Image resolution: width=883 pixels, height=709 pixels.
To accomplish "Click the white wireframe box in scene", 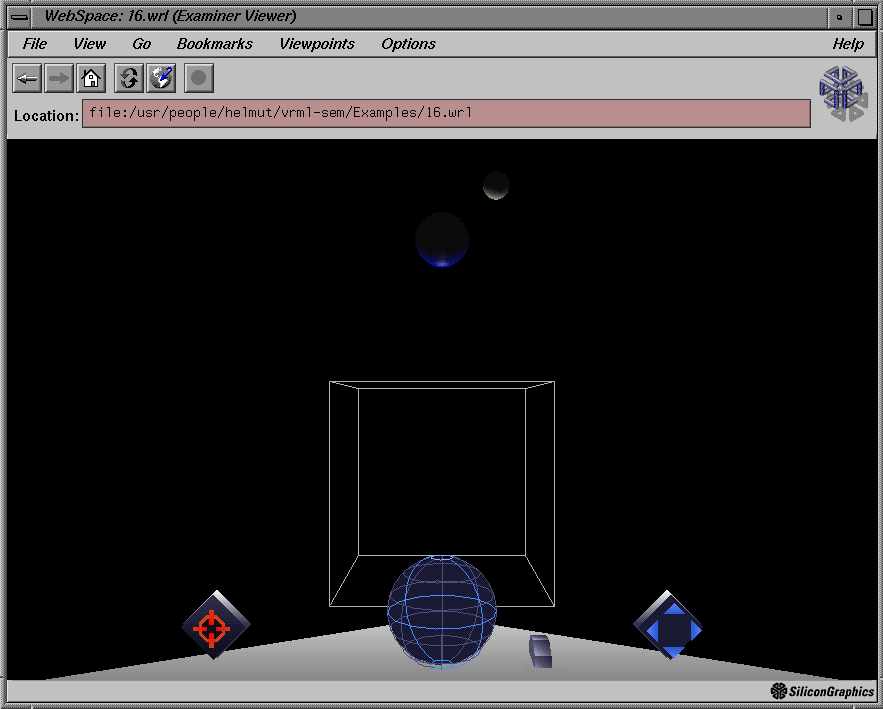I will [x=442, y=473].
